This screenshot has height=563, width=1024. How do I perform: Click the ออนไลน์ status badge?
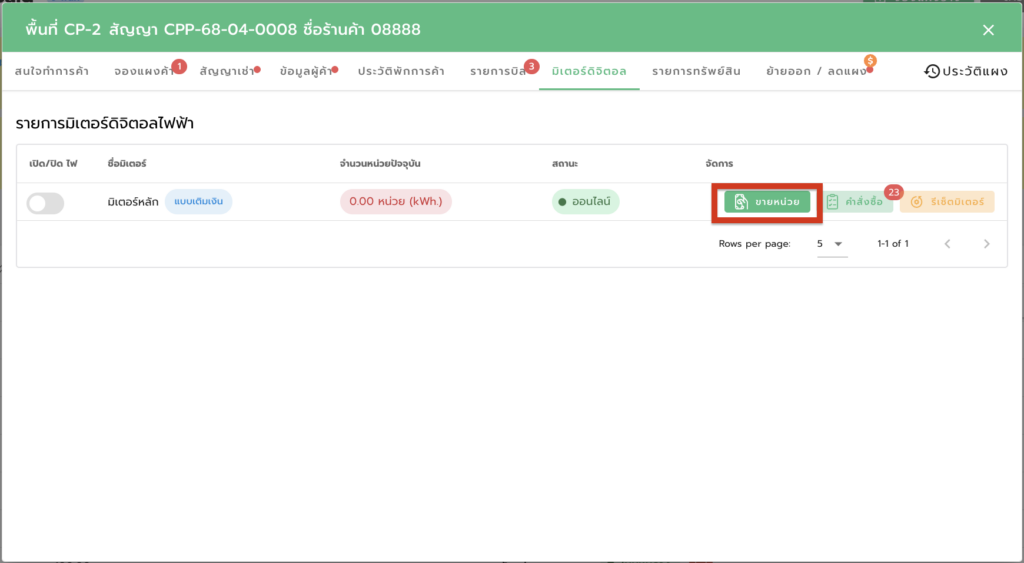[x=586, y=202]
